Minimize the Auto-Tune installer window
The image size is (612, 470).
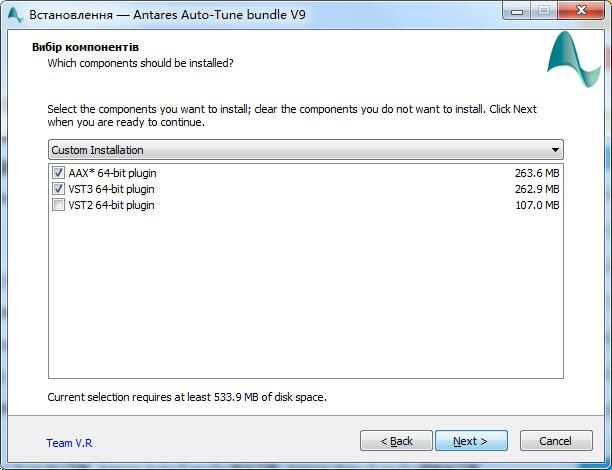(x=516, y=12)
